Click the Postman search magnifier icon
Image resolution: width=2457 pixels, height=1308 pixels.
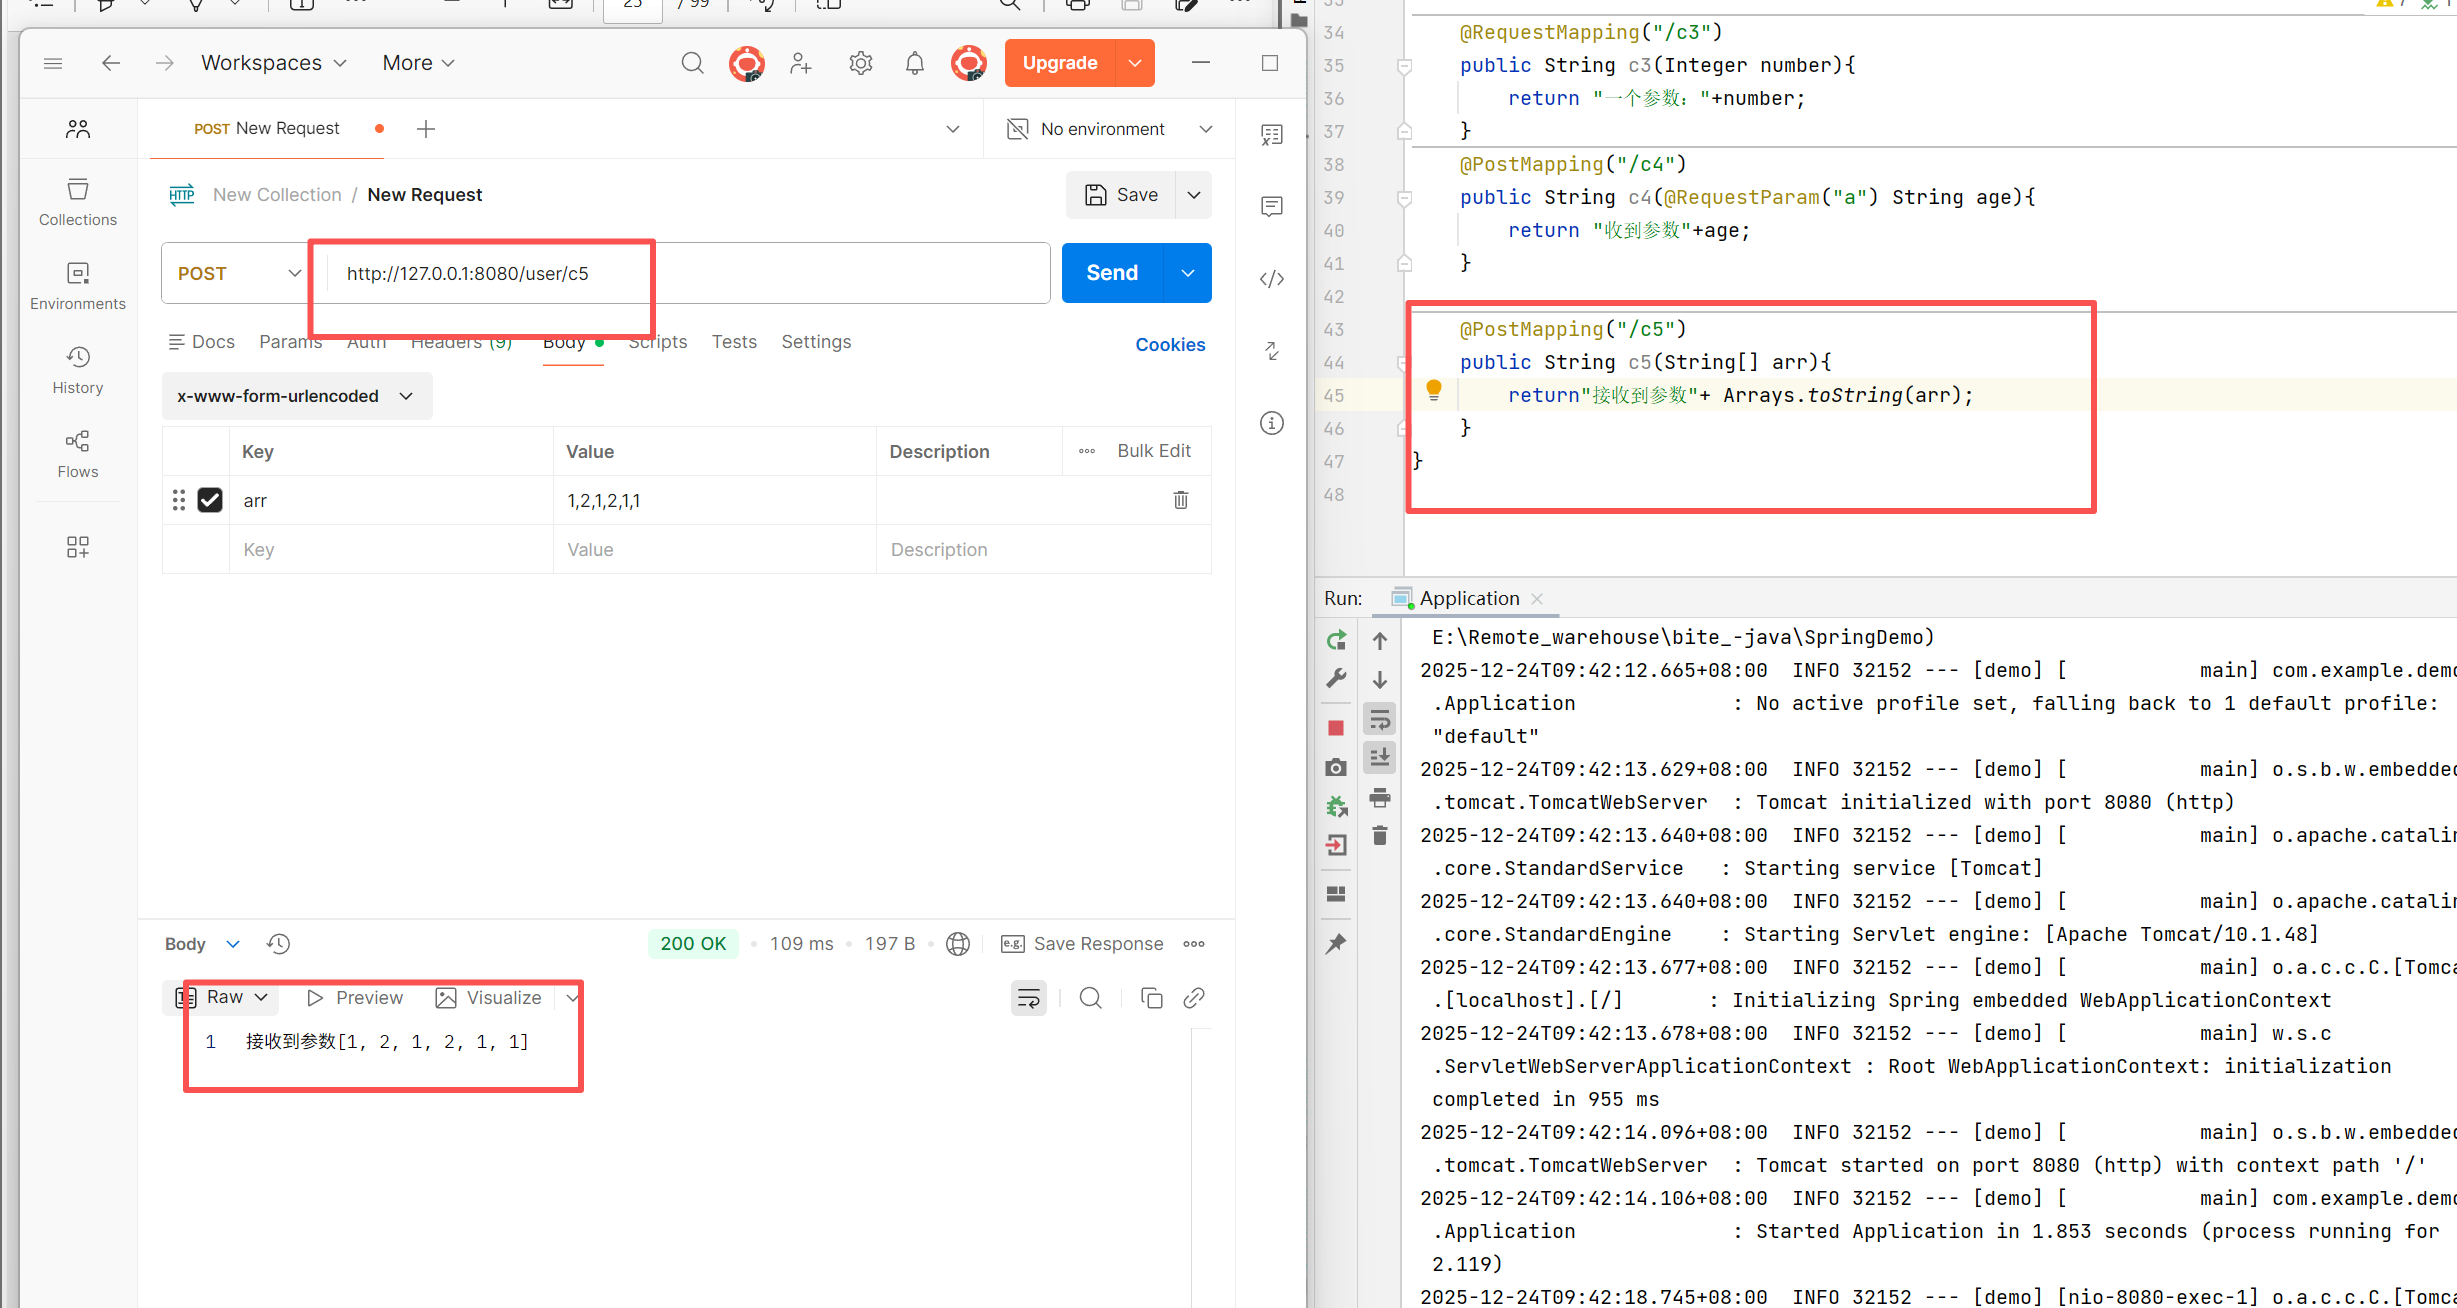(x=692, y=63)
